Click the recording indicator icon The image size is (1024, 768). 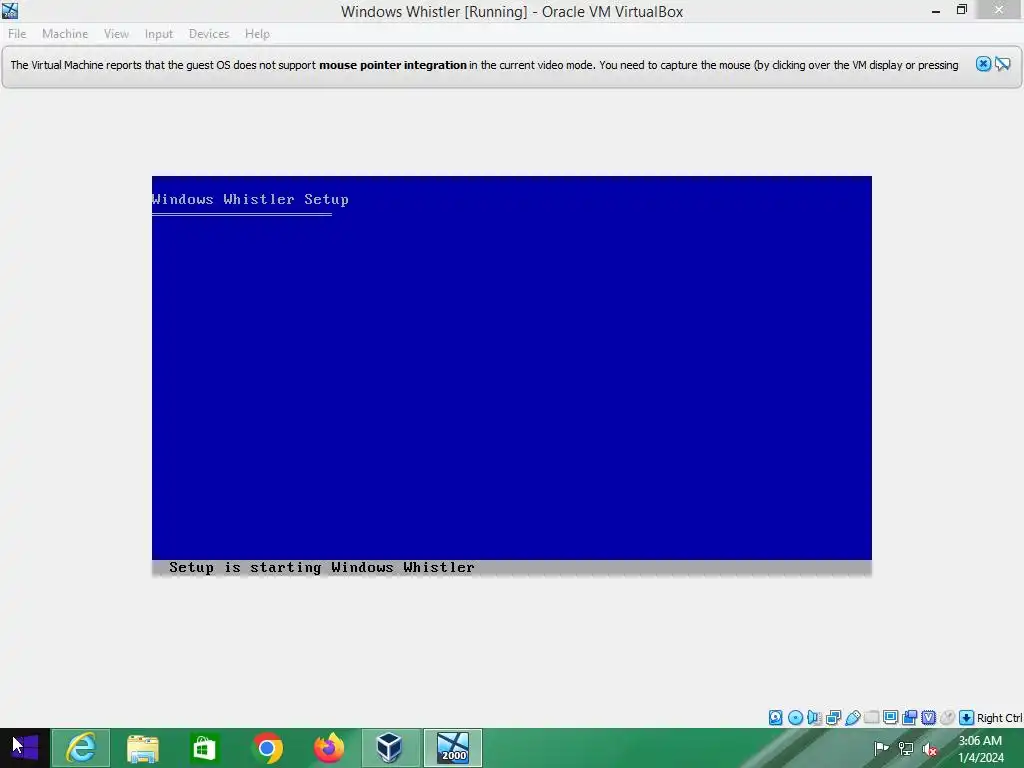[910, 718]
